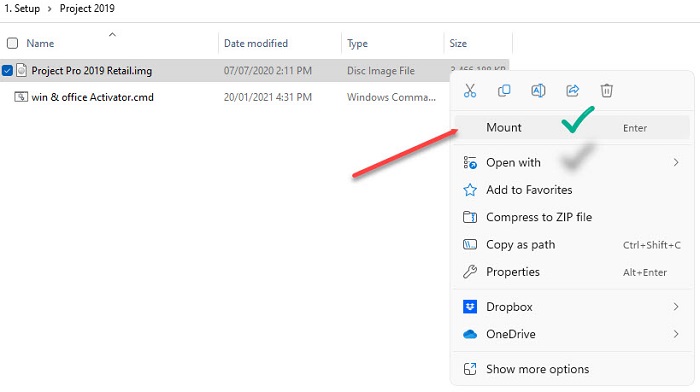Select the Project Pro 2019 Retail.img file name
700x392 pixels.
(x=92, y=71)
